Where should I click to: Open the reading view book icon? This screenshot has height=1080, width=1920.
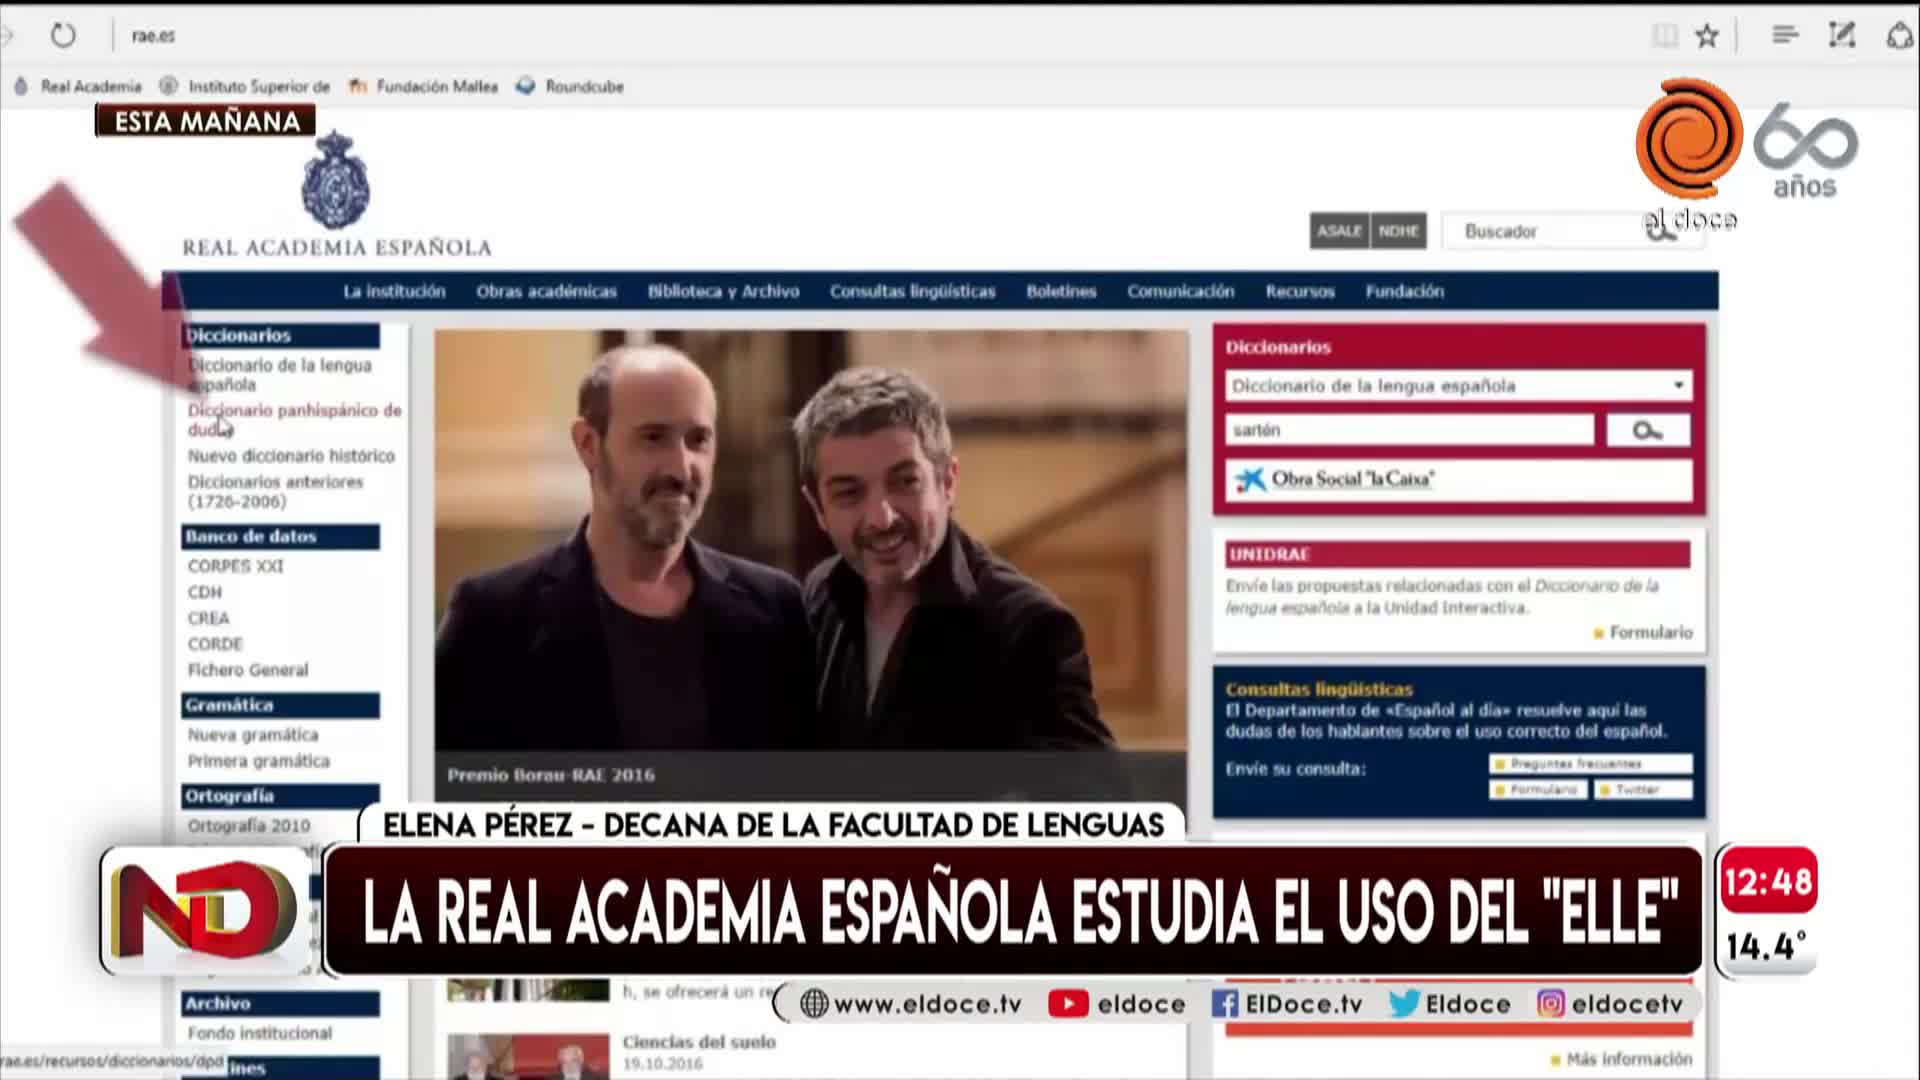pos(1665,36)
